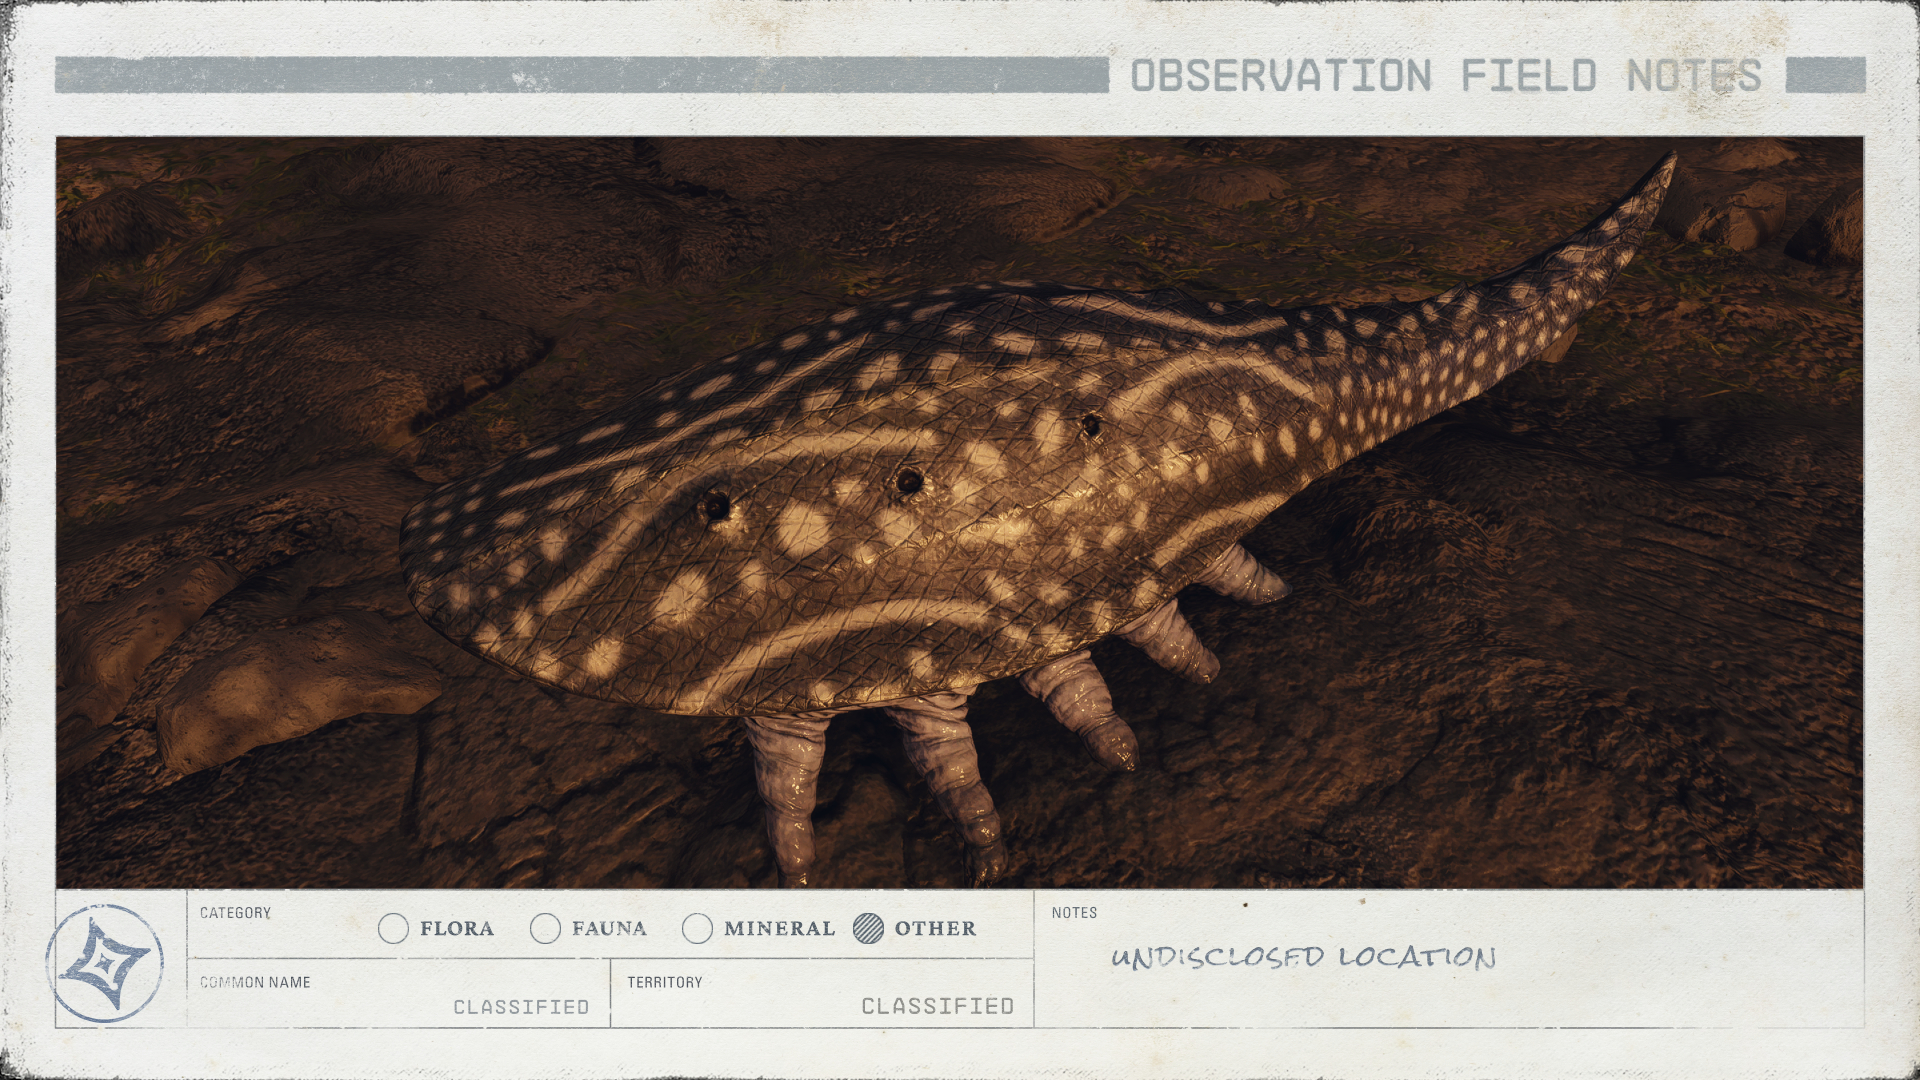This screenshot has width=1920, height=1080.
Task: Select the Fauna category radio button
Action: point(545,929)
